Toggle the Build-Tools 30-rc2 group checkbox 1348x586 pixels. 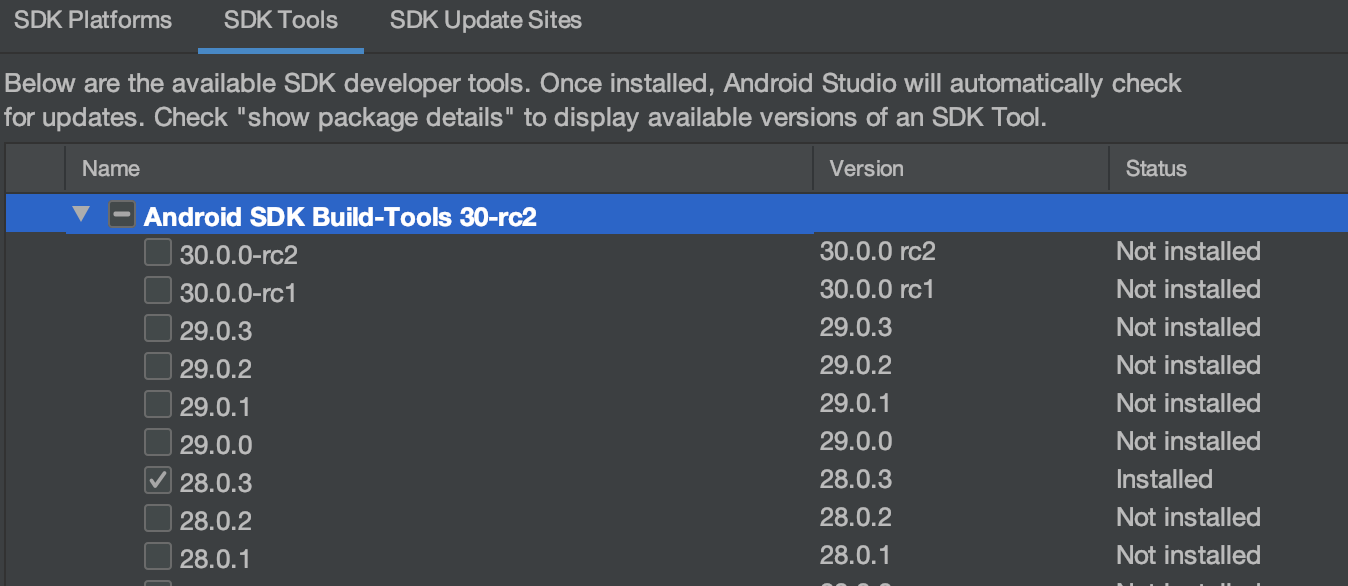pos(122,215)
